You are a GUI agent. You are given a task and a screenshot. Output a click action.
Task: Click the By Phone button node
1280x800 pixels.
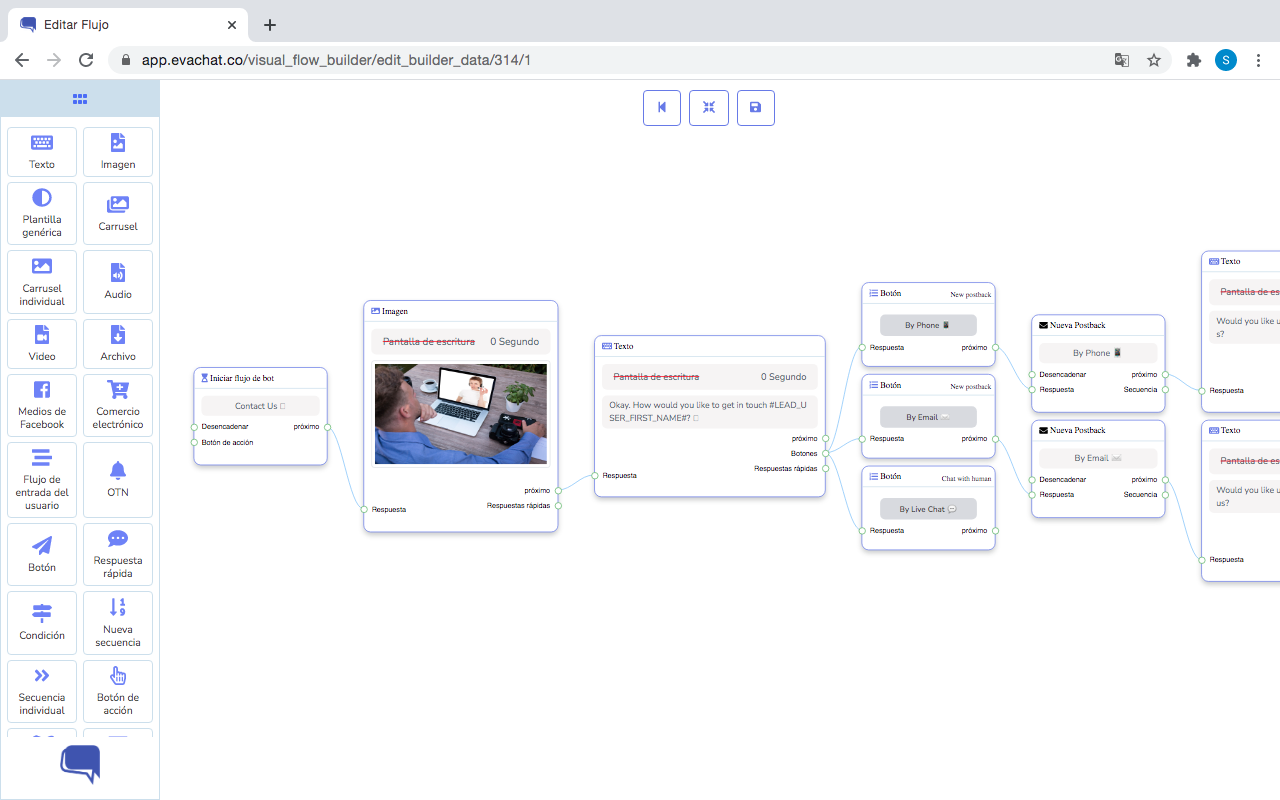pyautogui.click(x=928, y=325)
